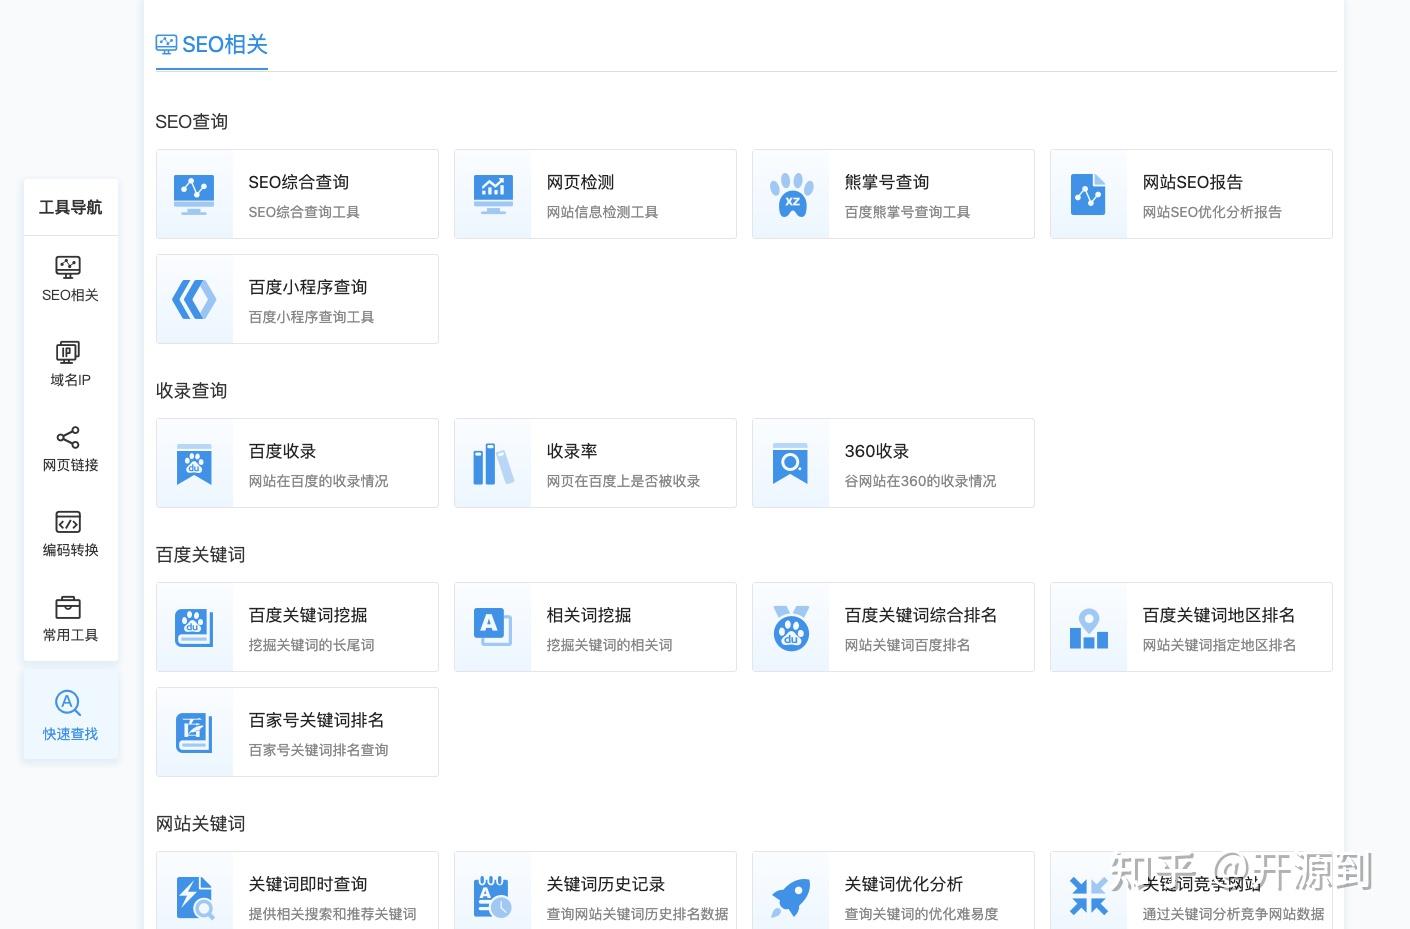Click the 收录率 tool link
The image size is (1410, 929).
point(595,463)
